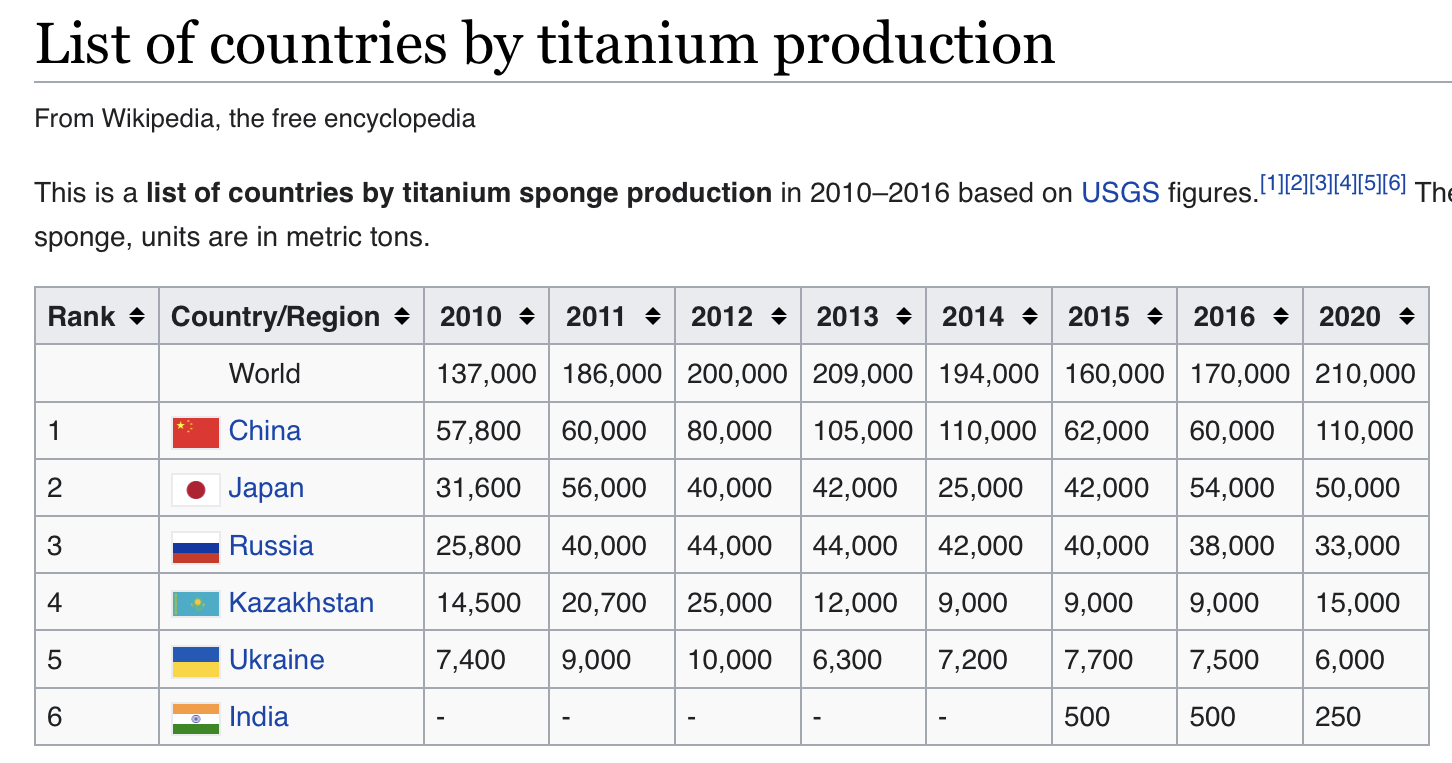Open the USGS link
Image resolution: width=1452 pixels, height=763 pixels.
[1120, 192]
